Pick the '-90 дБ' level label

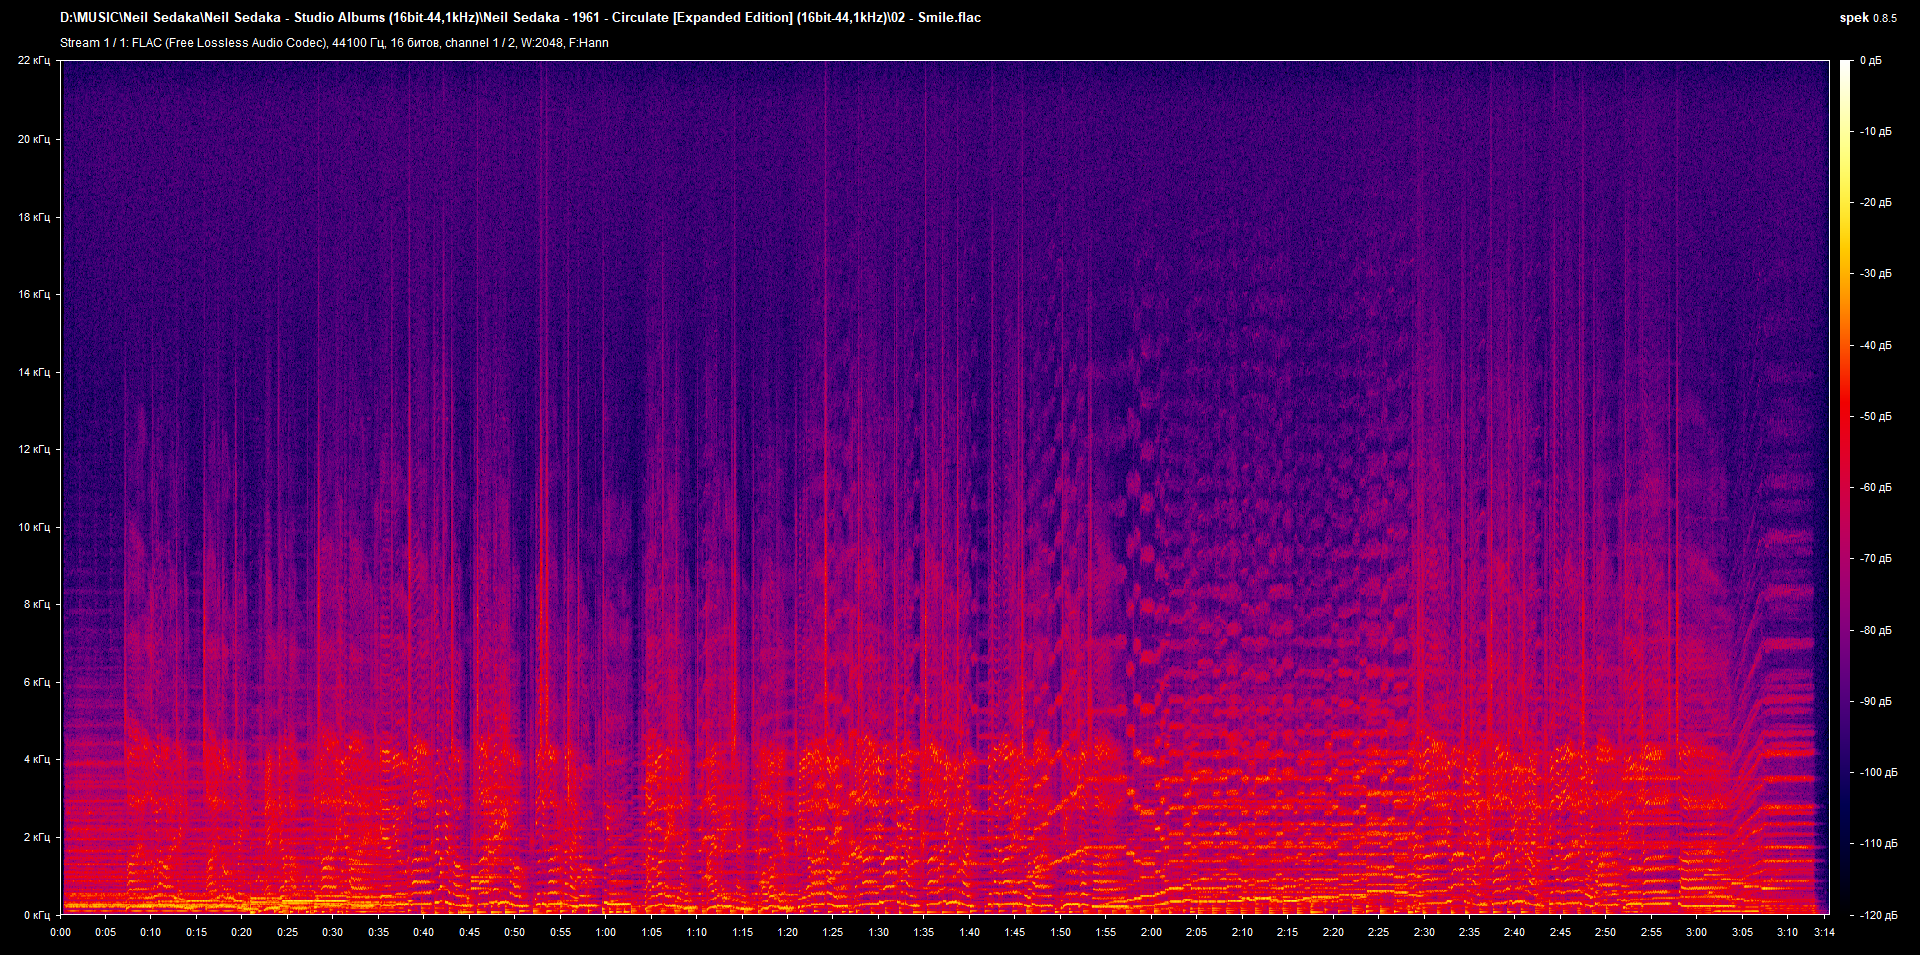pos(1876,701)
